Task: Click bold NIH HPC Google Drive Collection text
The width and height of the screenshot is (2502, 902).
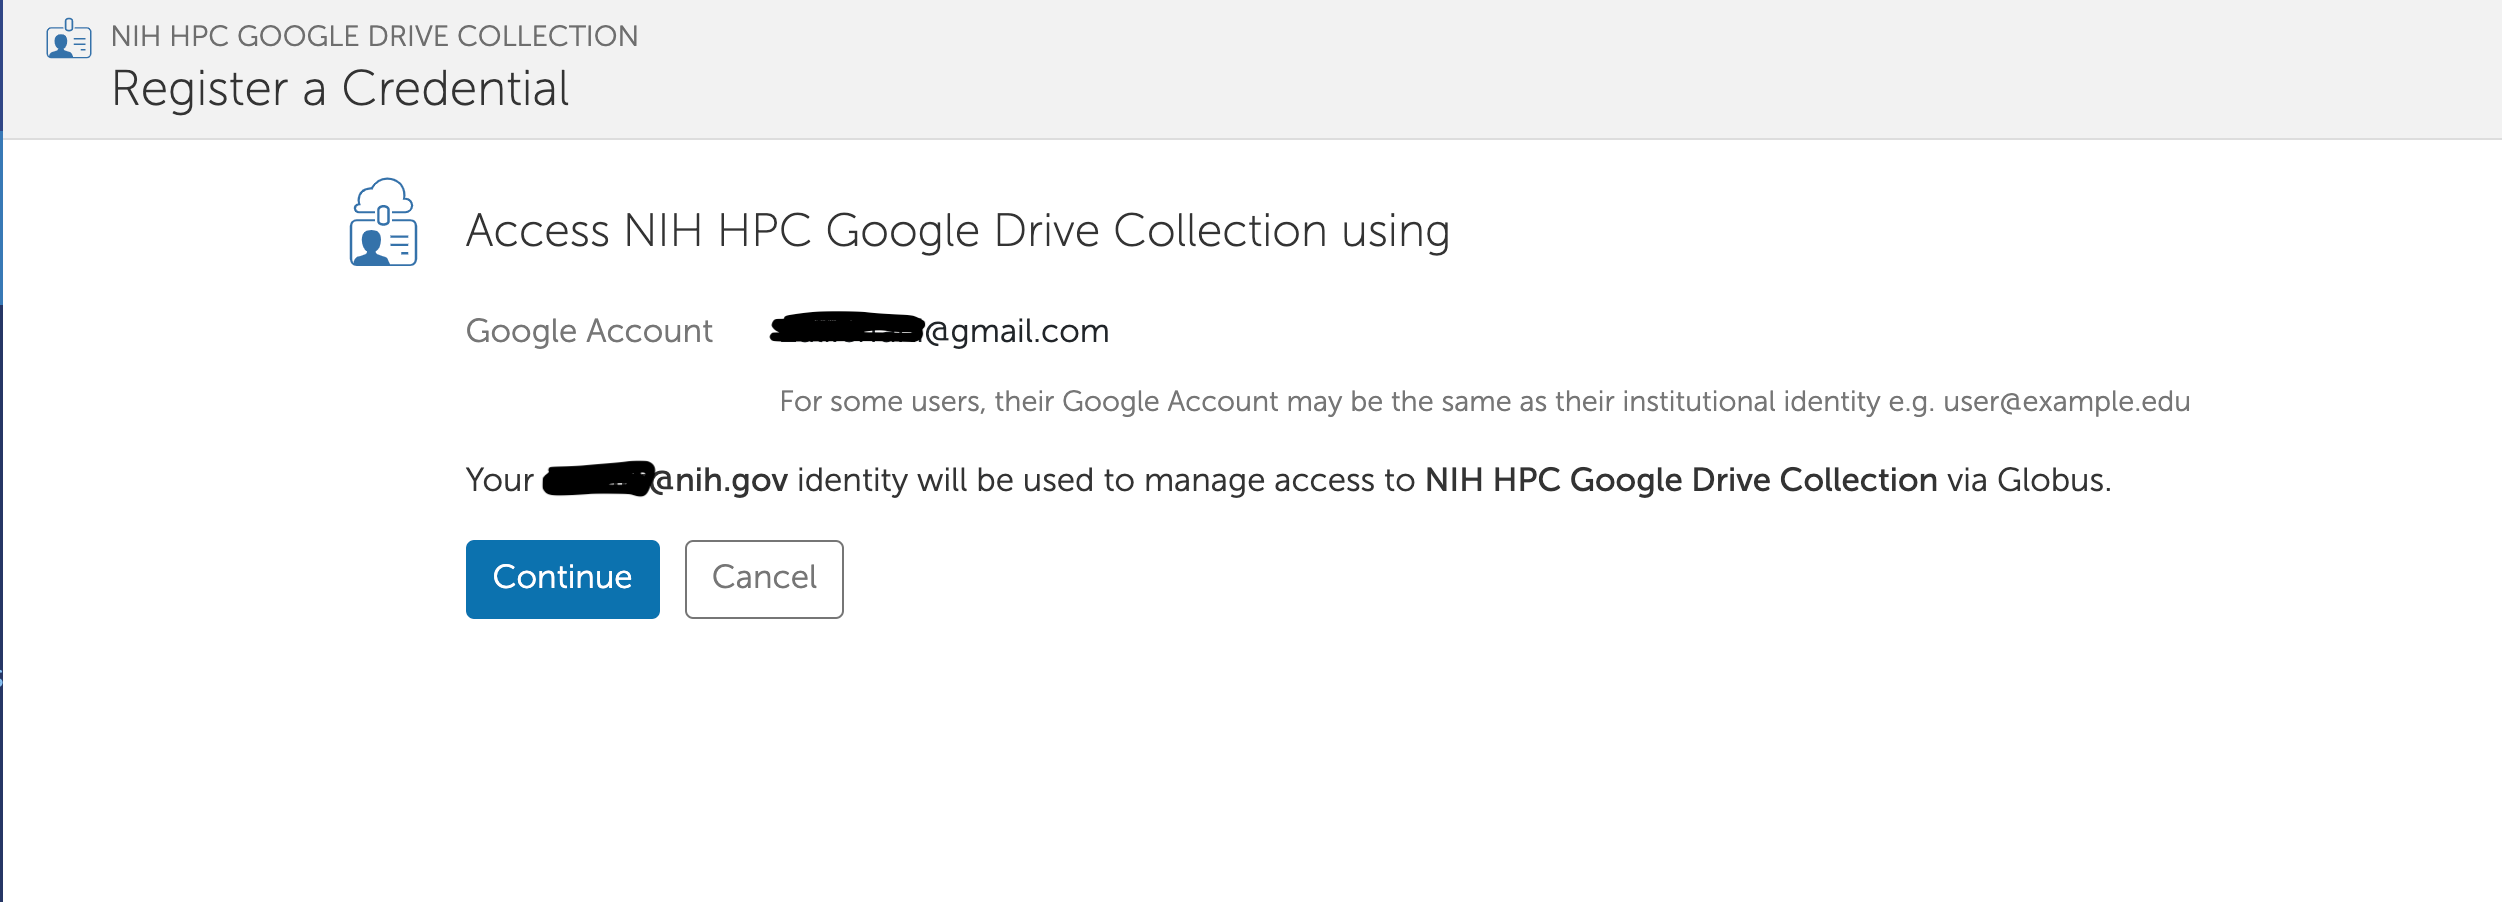Action: coord(1680,480)
